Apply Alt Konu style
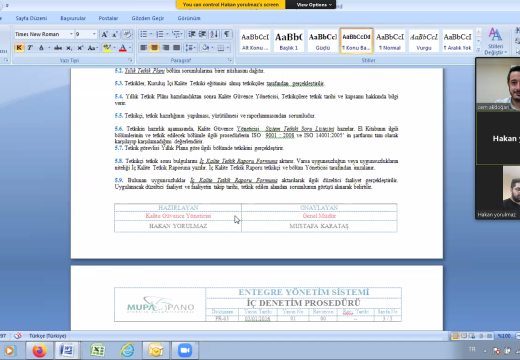 click(255, 41)
